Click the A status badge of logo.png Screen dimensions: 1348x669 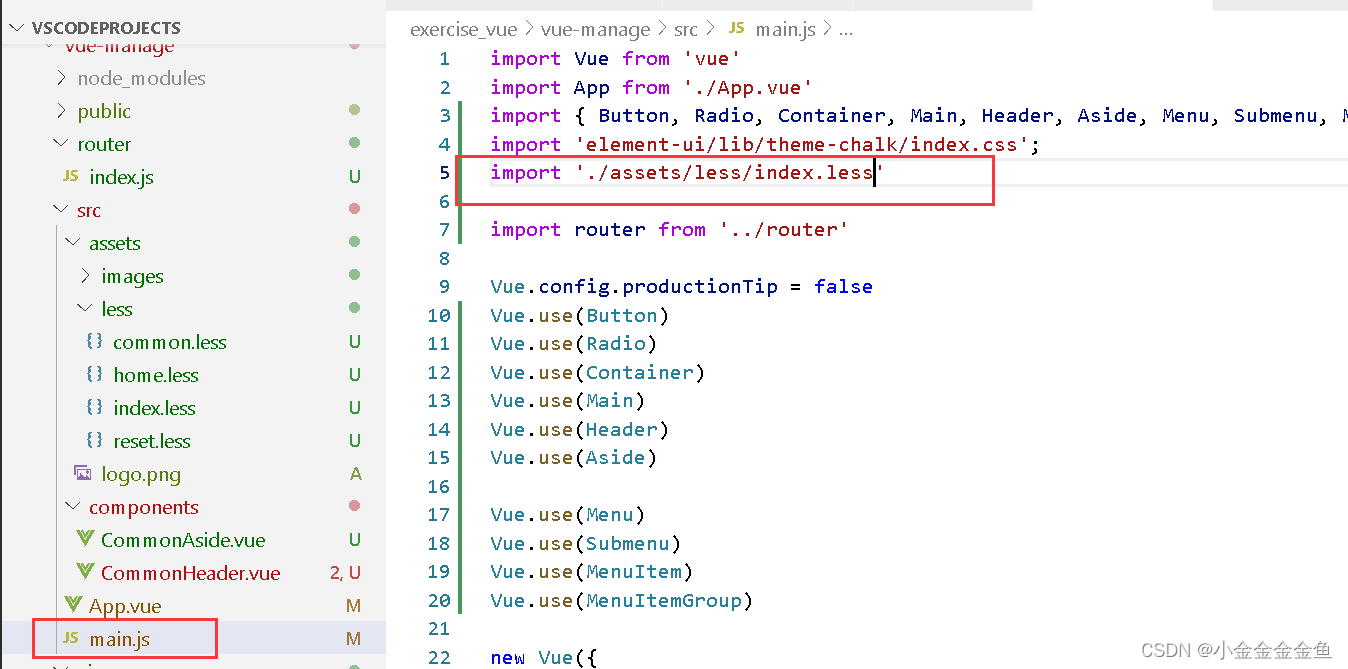(355, 474)
